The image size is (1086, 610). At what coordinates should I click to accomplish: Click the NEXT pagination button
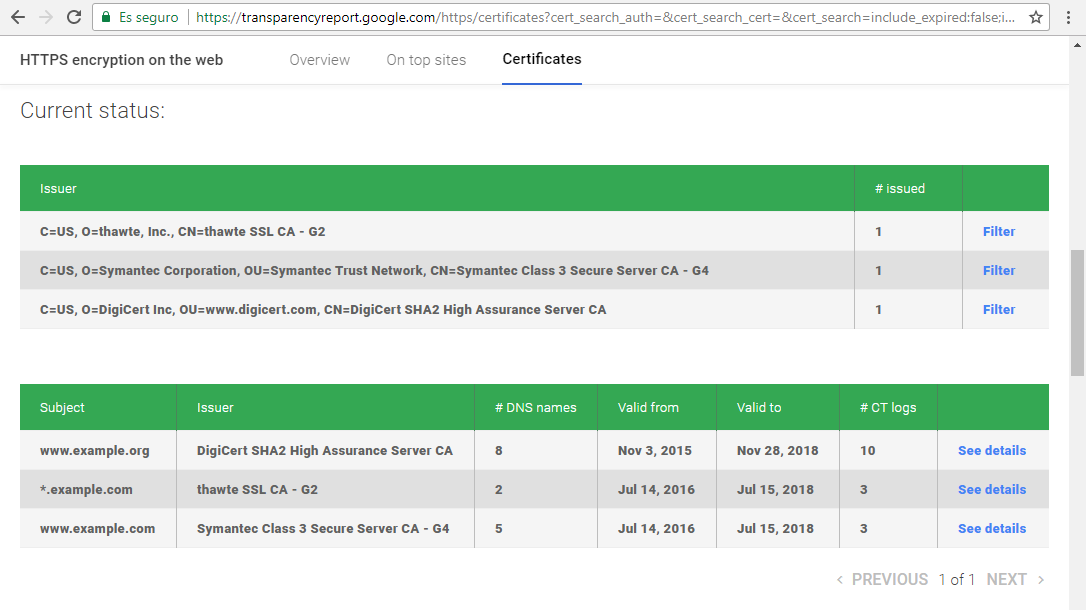[1006, 580]
